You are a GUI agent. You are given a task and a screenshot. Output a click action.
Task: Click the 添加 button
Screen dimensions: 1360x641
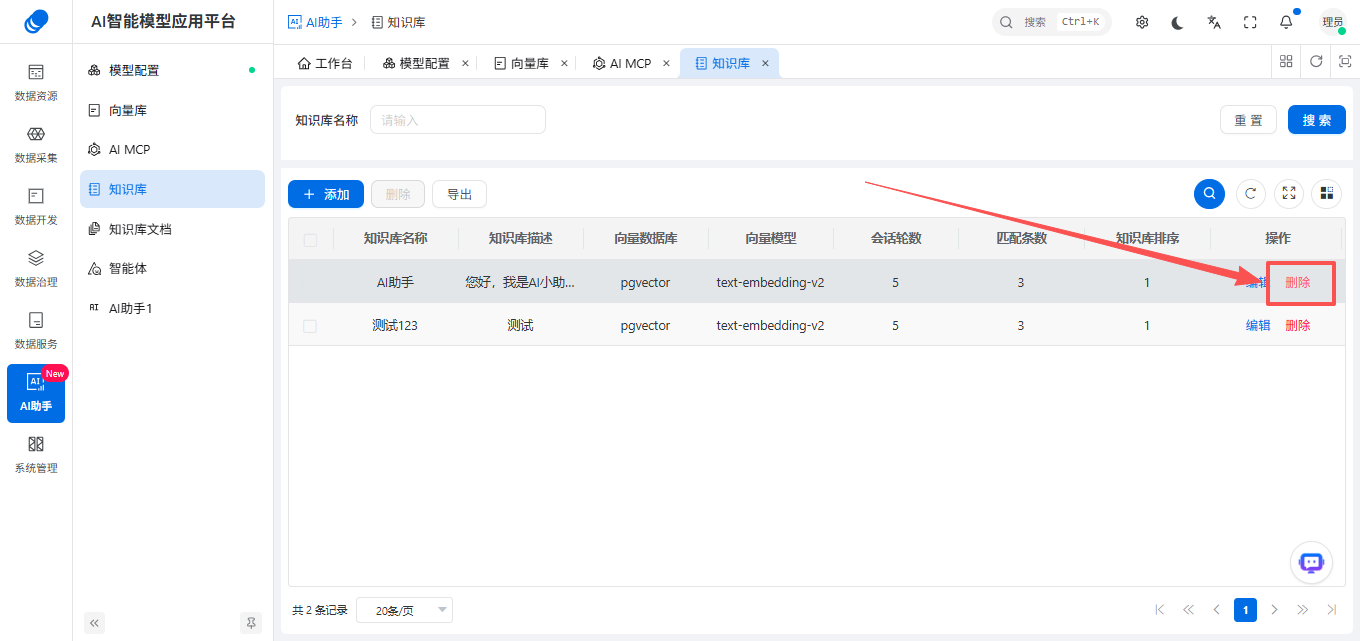coord(326,194)
